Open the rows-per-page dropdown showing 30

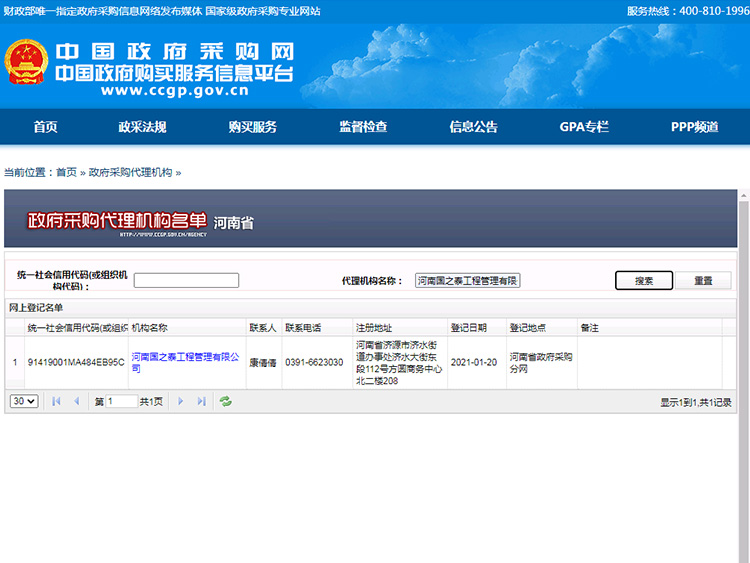click(x=24, y=401)
